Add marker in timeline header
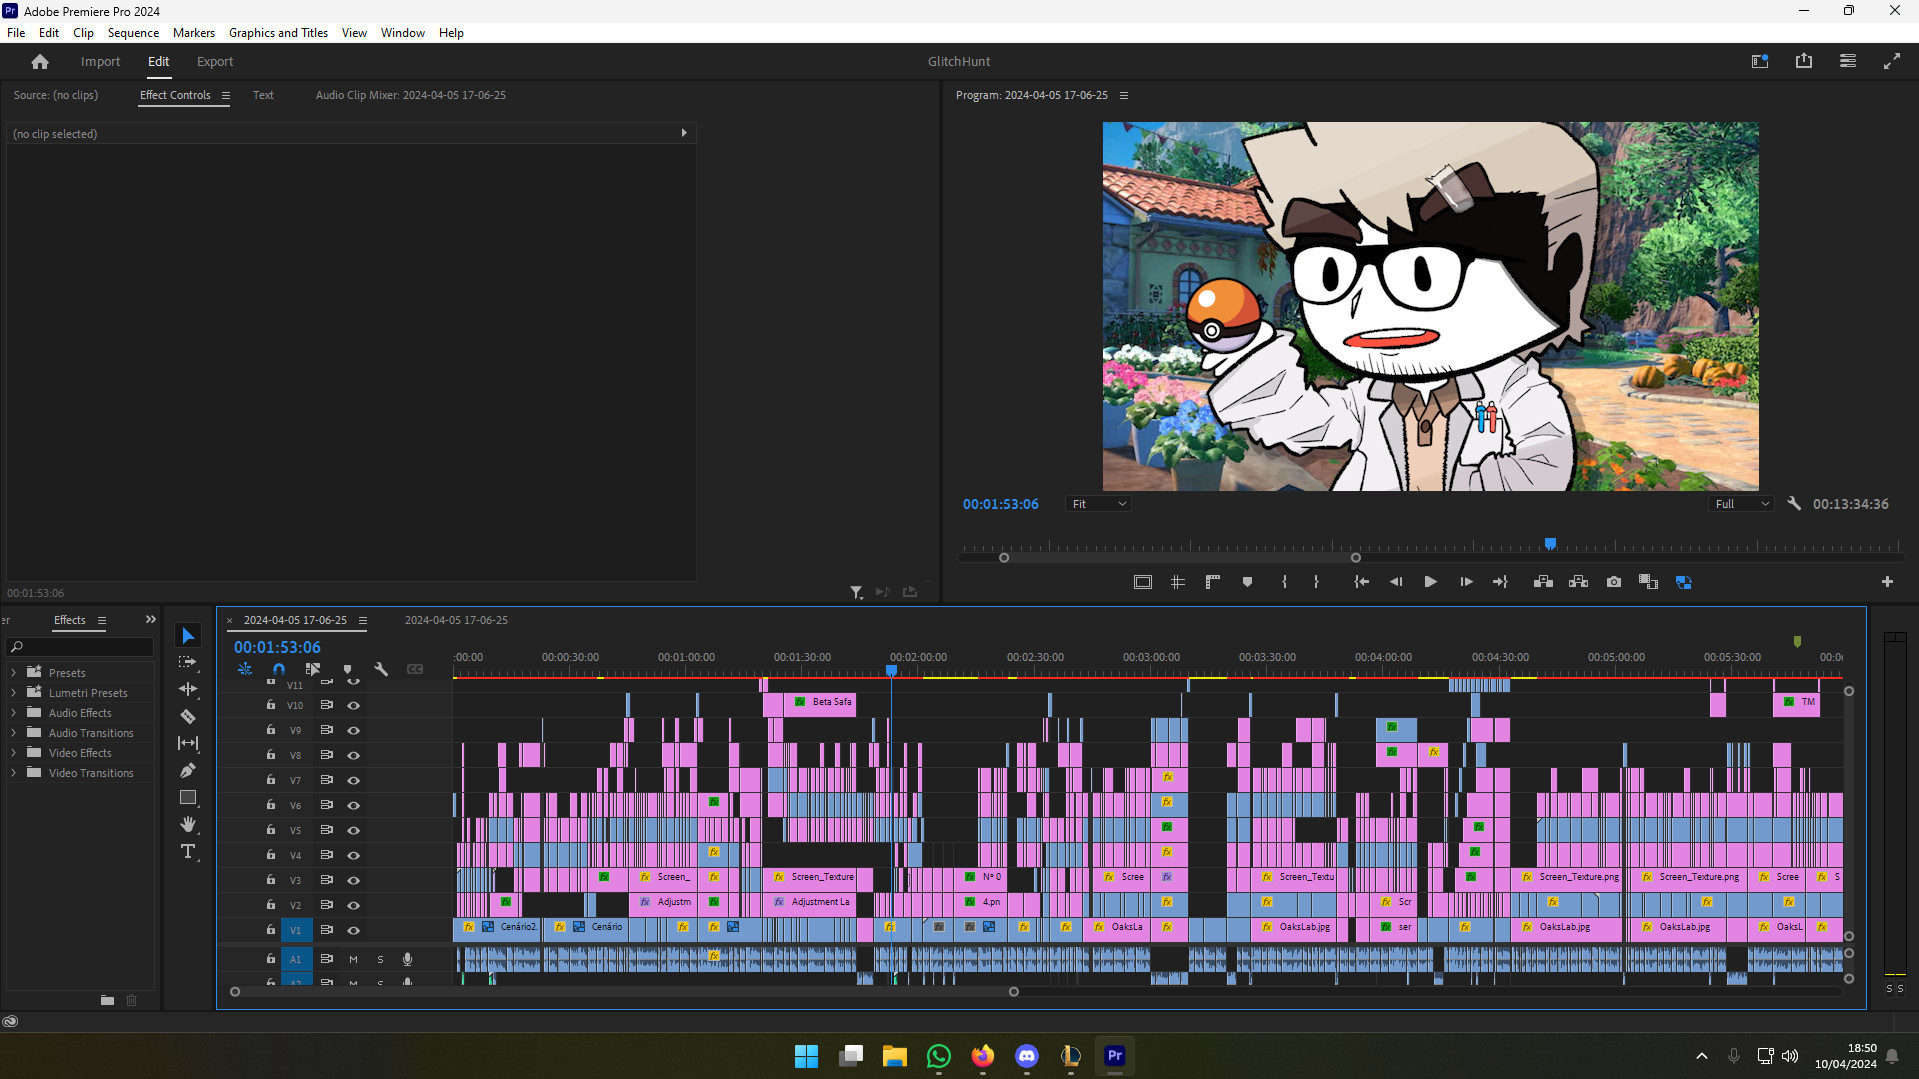The width and height of the screenshot is (1919, 1079). [347, 669]
